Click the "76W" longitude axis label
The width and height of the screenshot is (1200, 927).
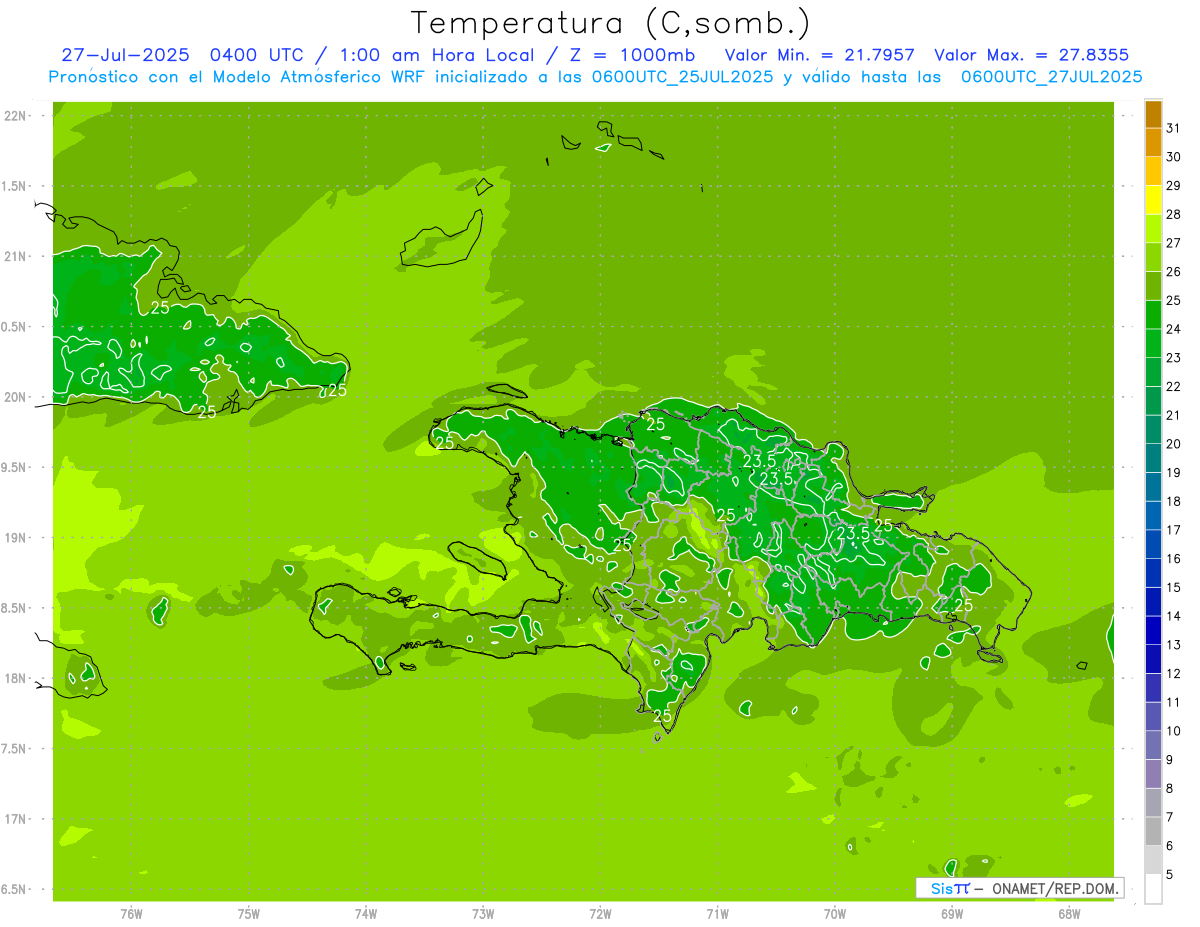point(131,913)
